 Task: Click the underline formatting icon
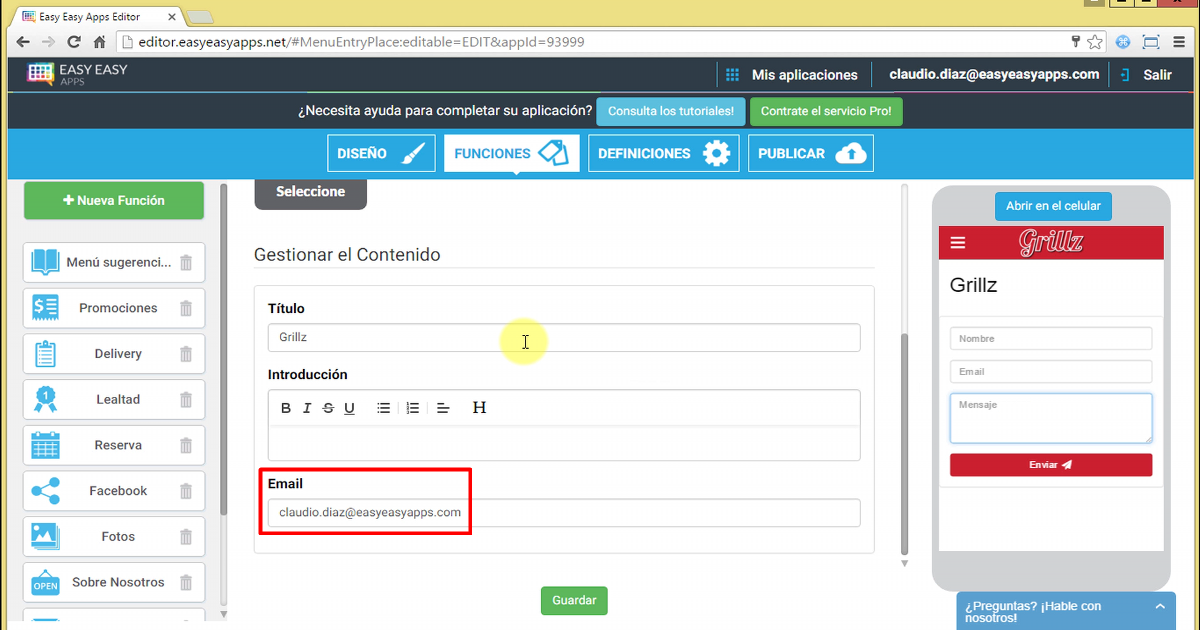tap(349, 408)
